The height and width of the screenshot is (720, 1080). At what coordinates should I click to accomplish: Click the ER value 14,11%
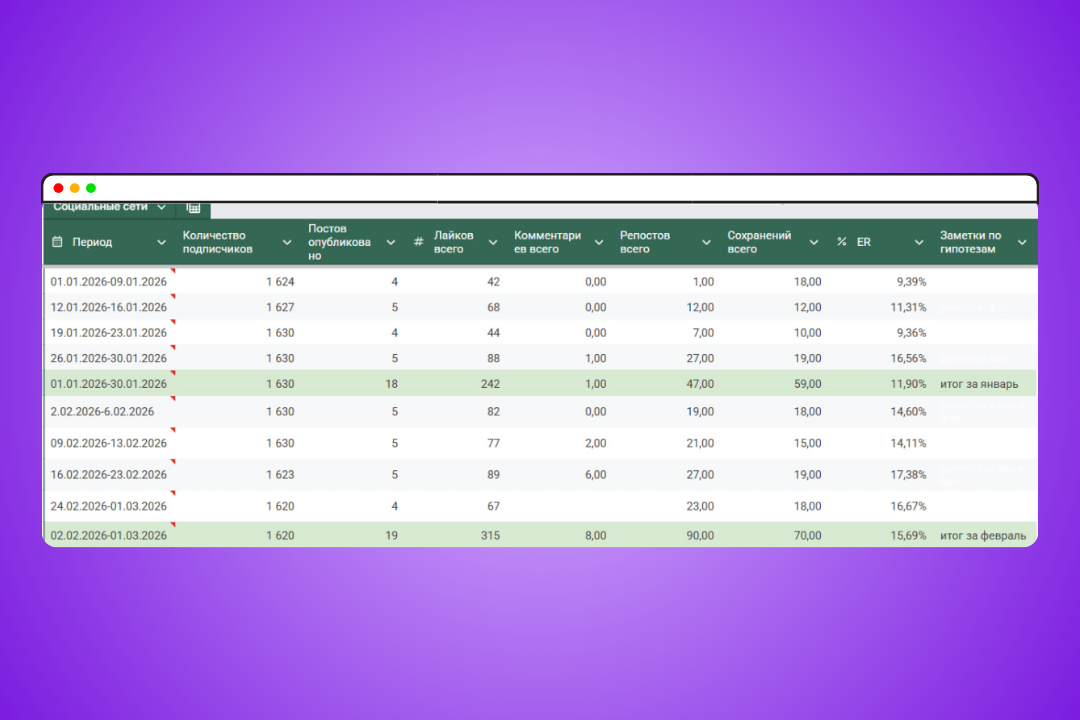(x=908, y=443)
